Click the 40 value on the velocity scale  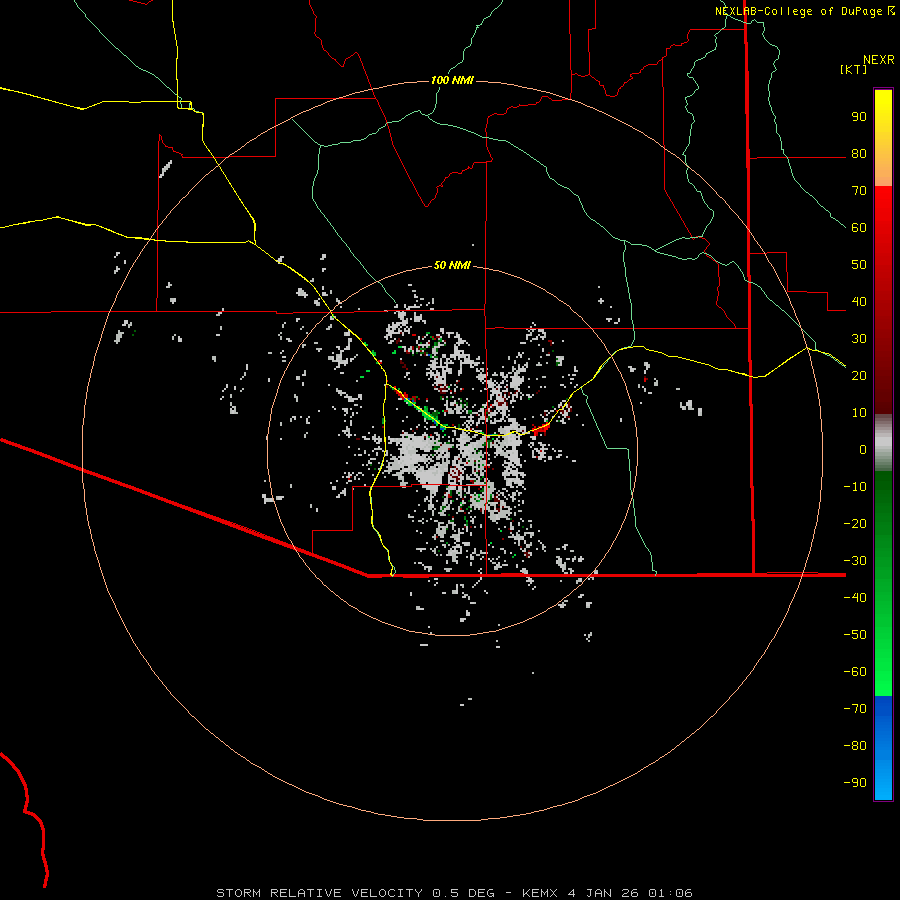pyautogui.click(x=859, y=301)
